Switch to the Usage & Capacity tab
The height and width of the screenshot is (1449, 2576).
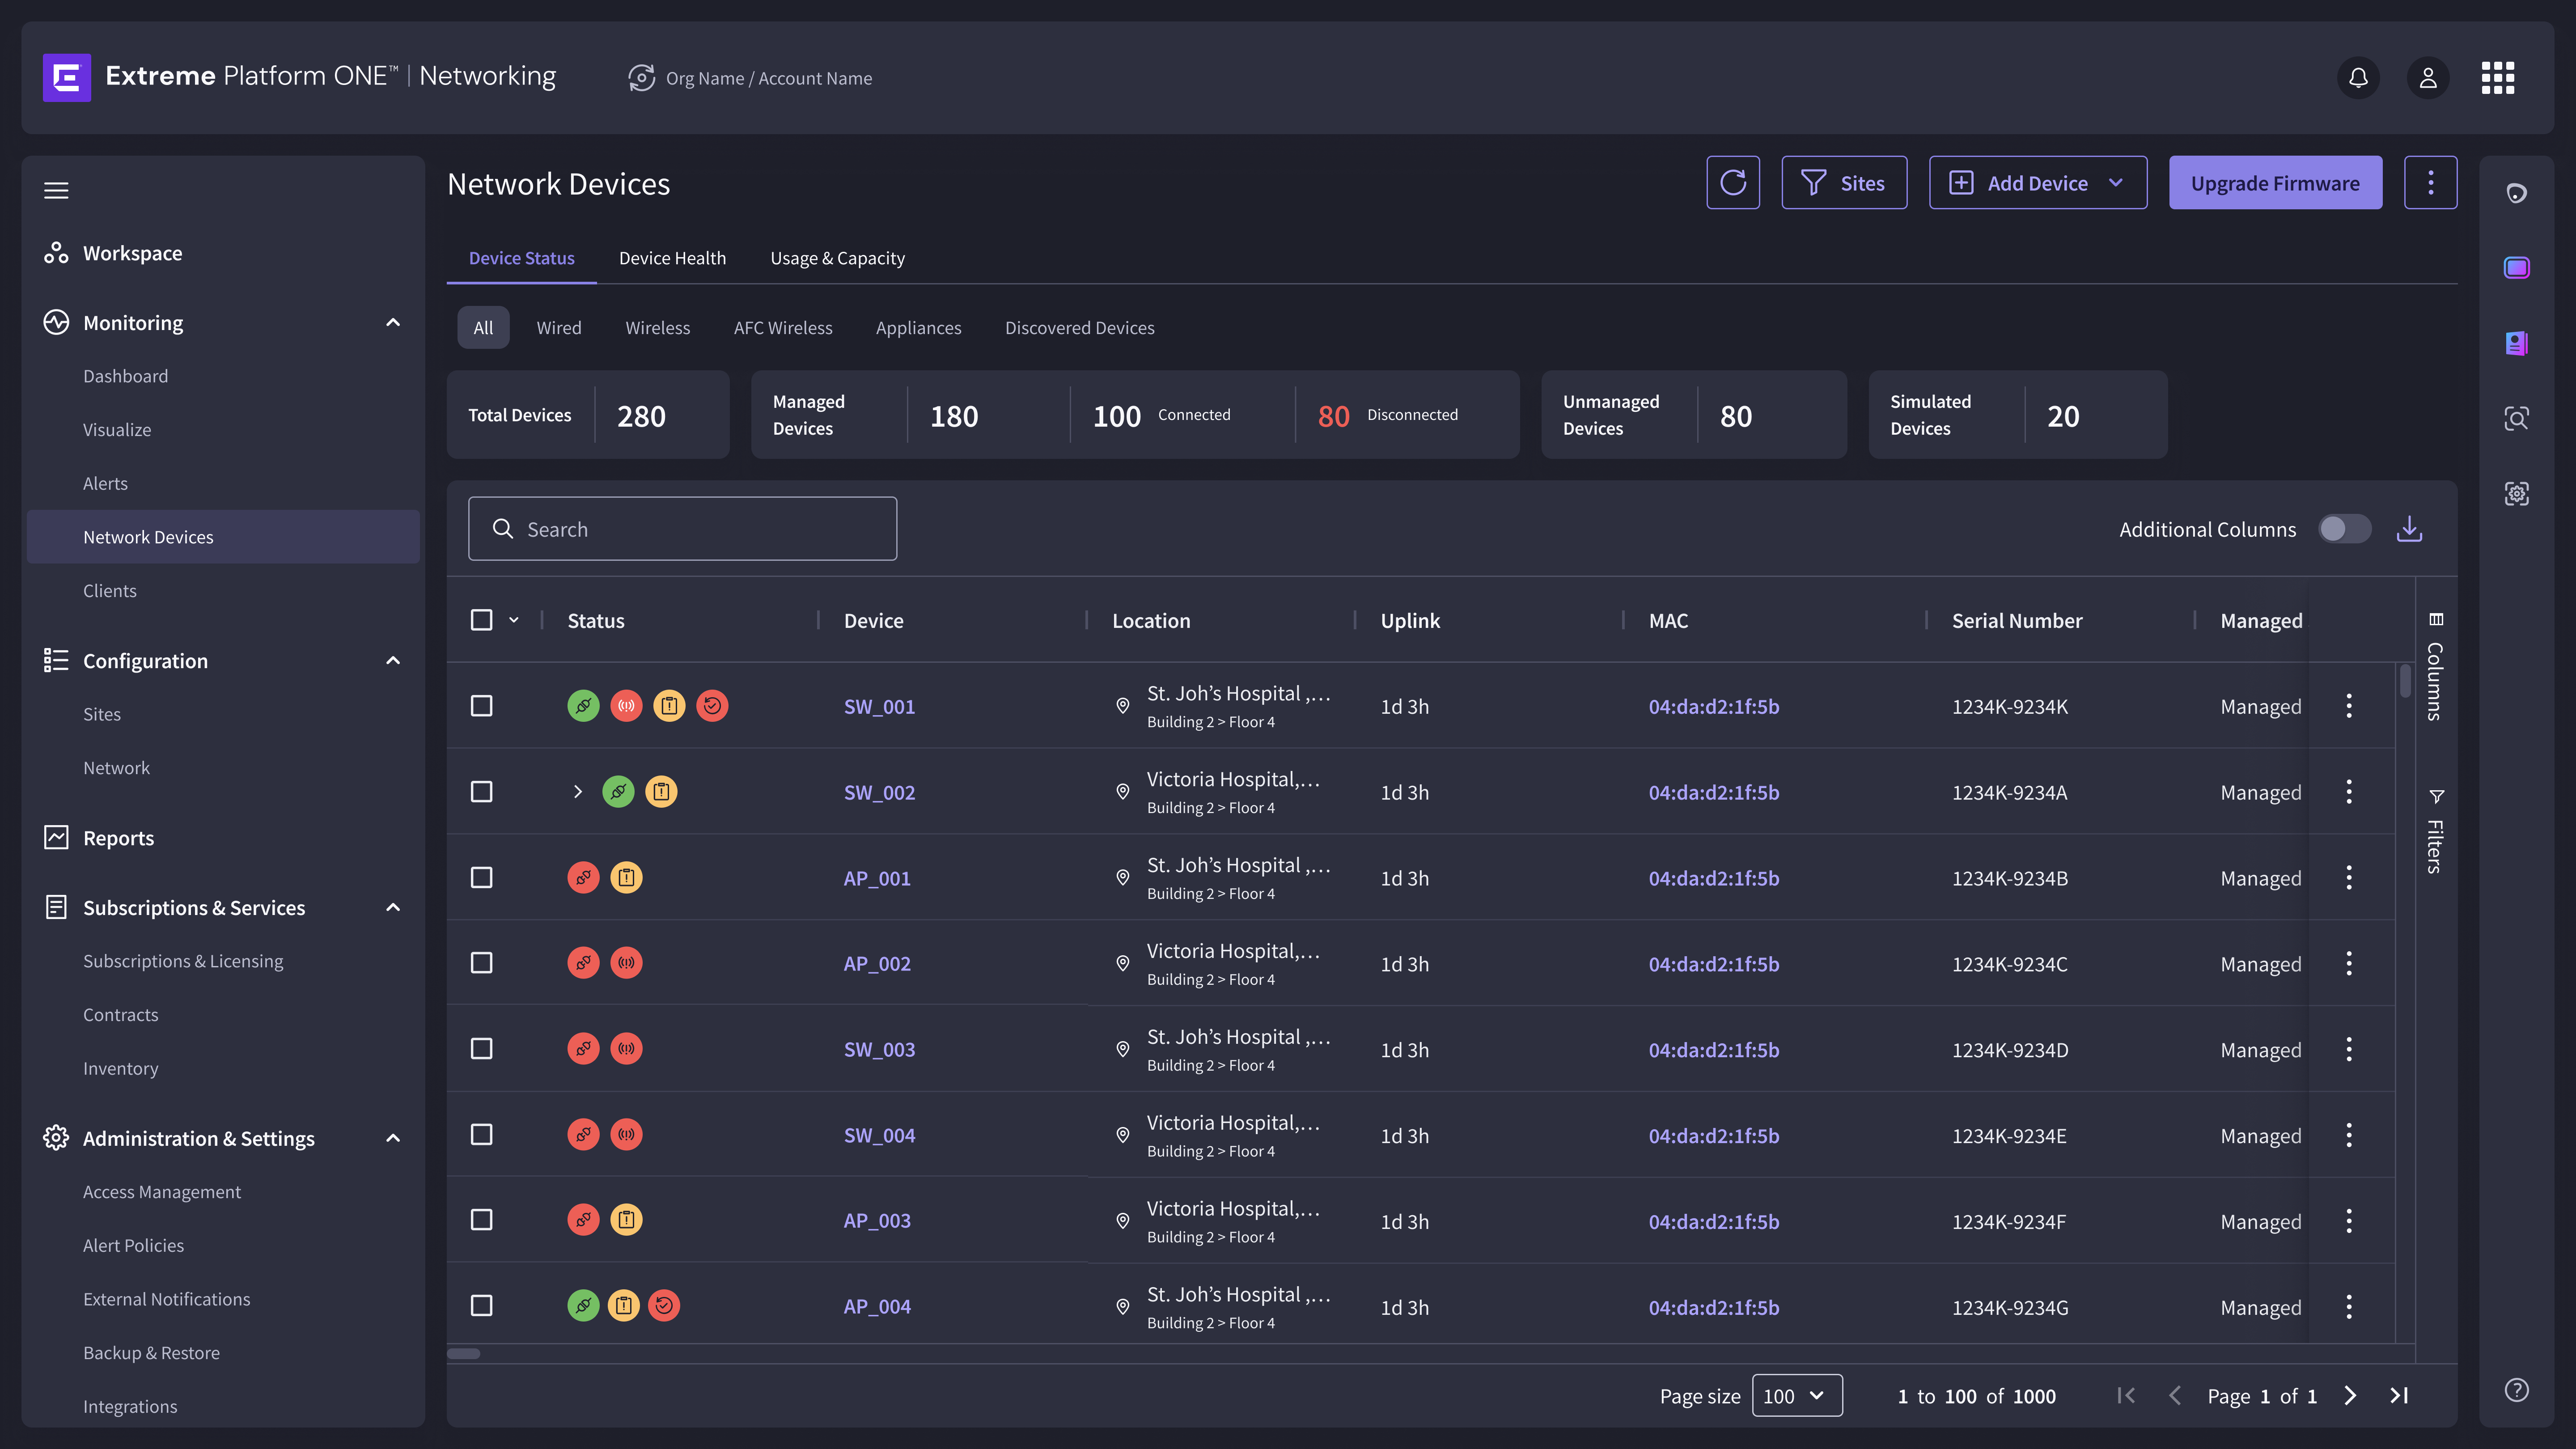(x=837, y=258)
